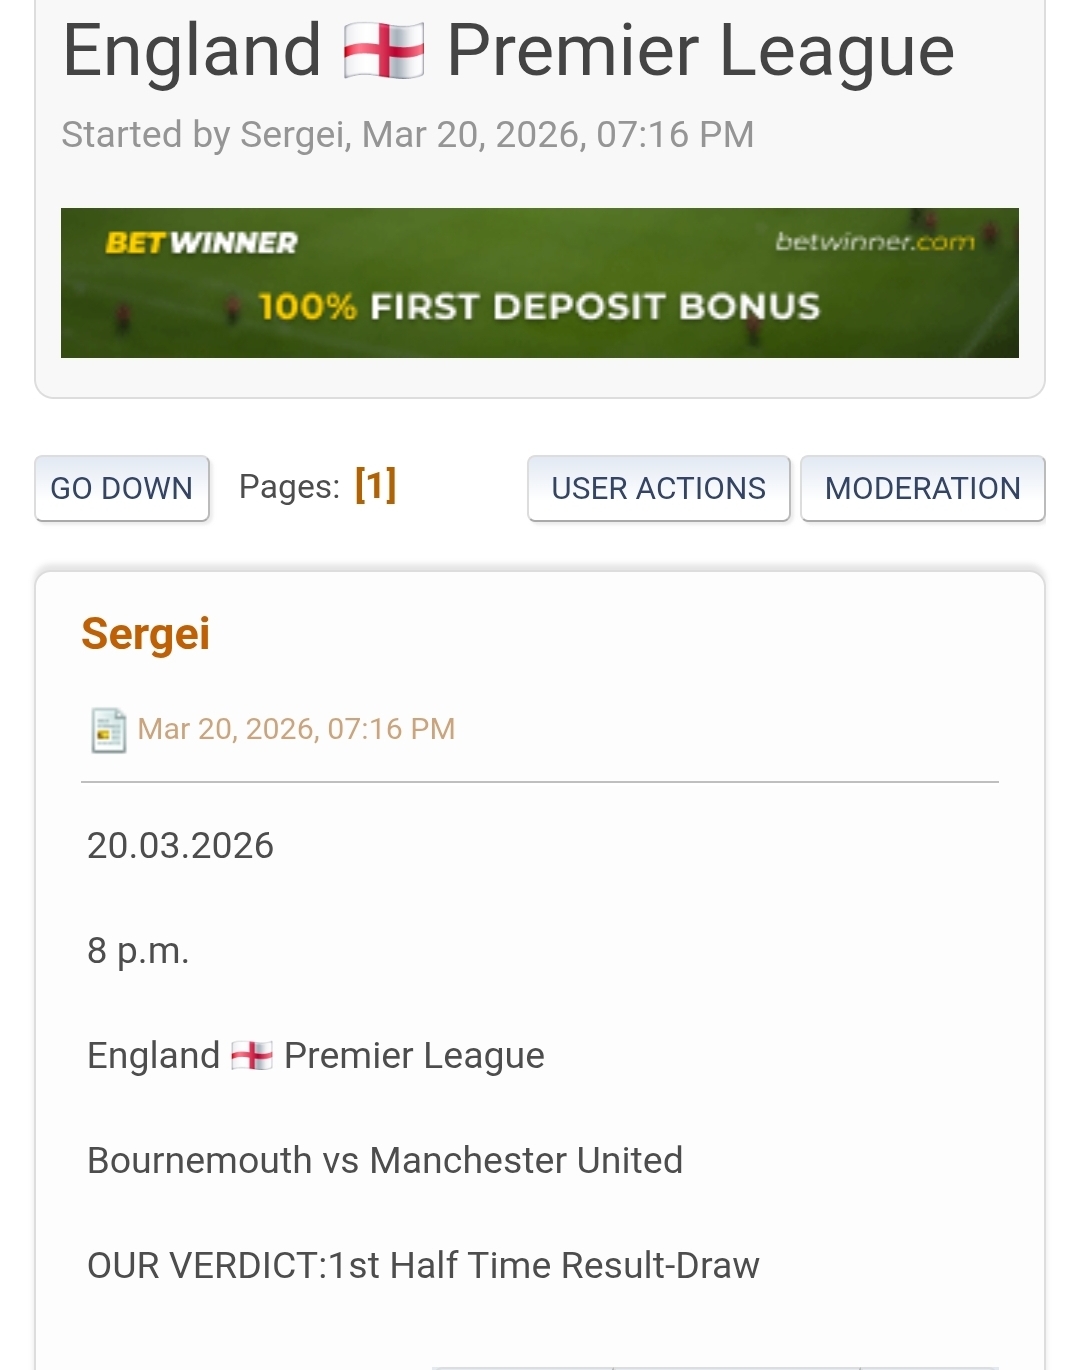
Task: Click the "8 p.m." kickoff time
Action: coord(138,951)
